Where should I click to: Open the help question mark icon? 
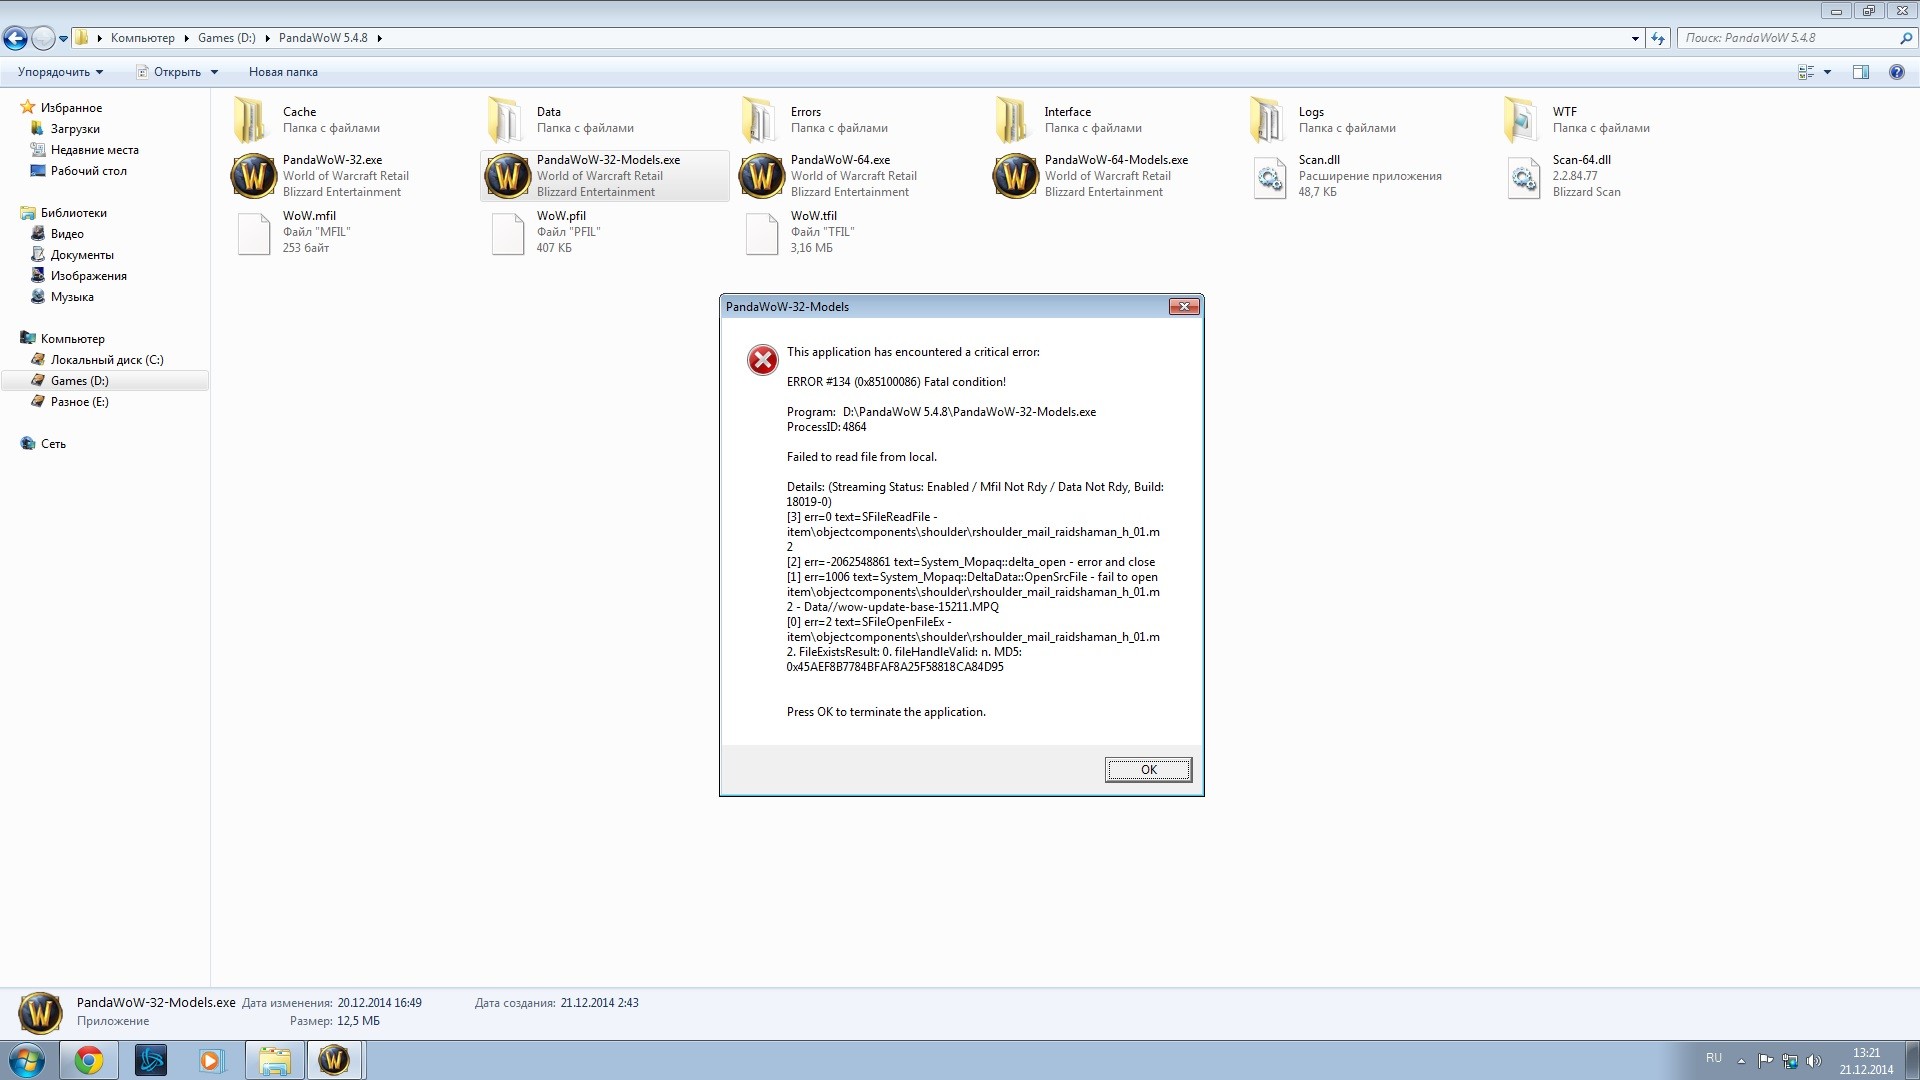coord(1896,72)
